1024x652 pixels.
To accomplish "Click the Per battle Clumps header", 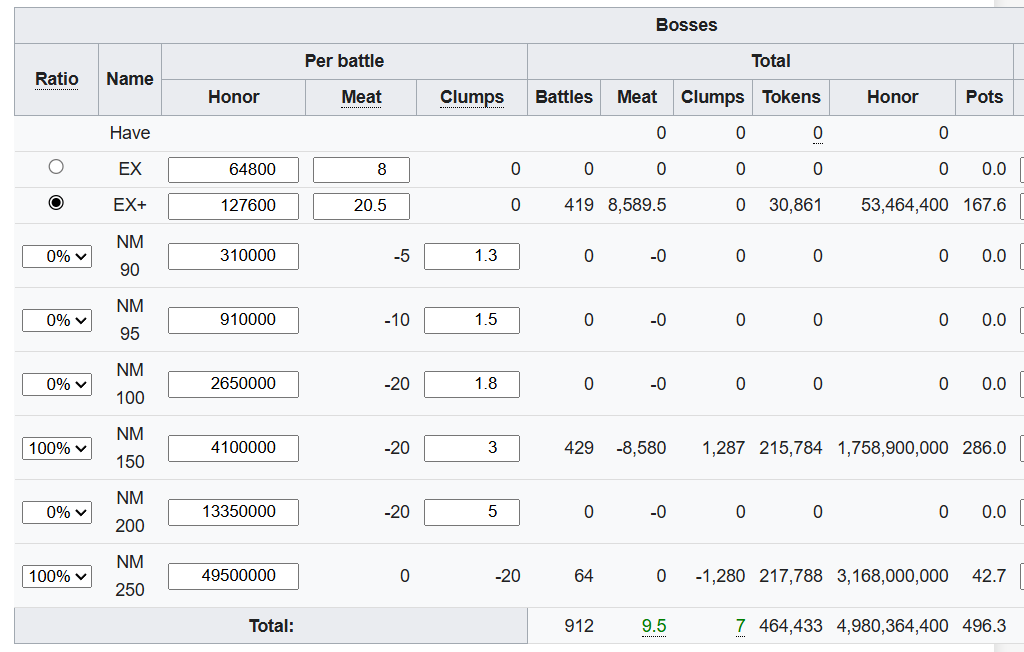I will click(x=472, y=97).
